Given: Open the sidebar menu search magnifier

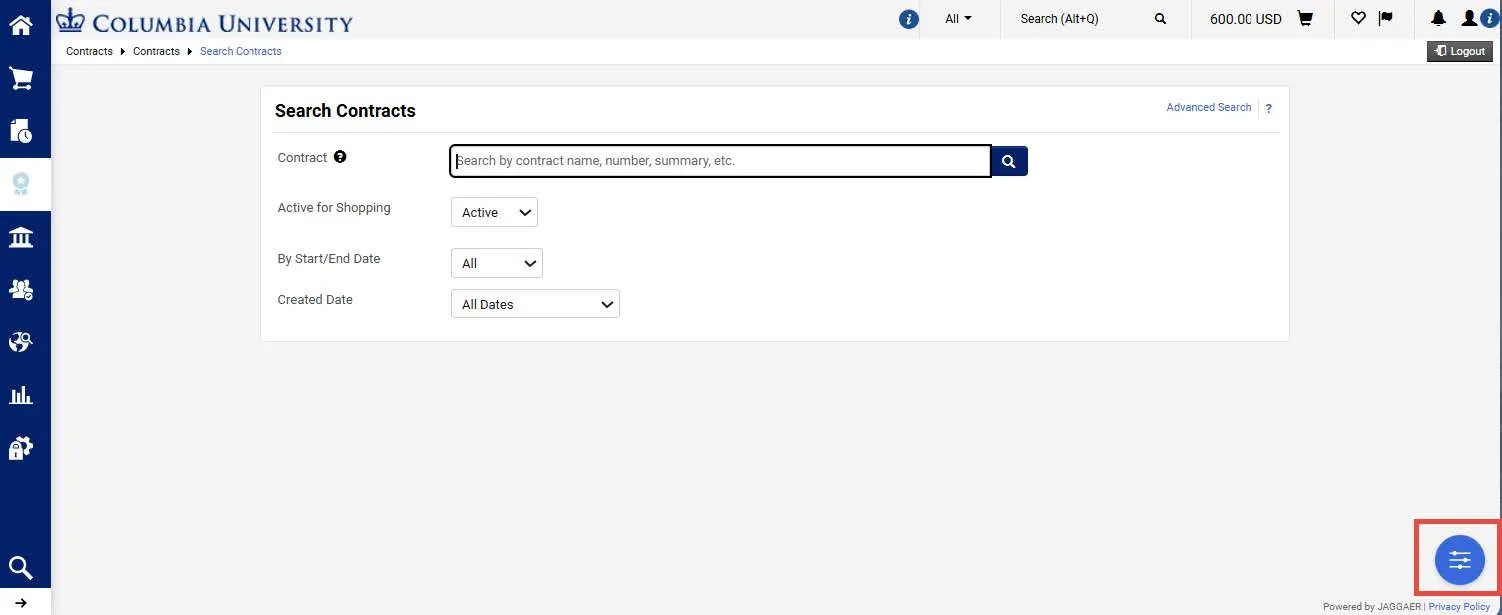Looking at the screenshot, I should click(21, 568).
